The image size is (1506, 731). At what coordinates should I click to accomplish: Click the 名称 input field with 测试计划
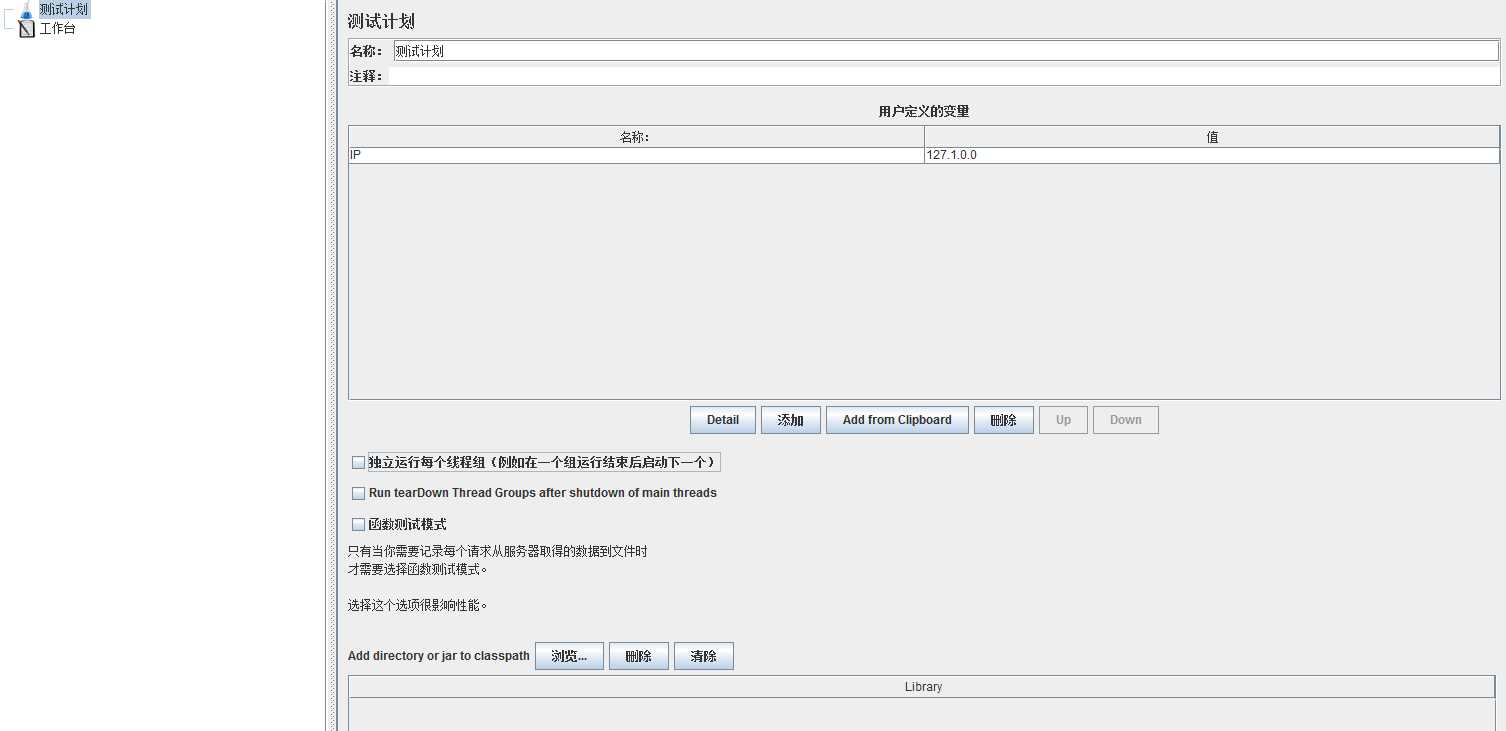(946, 51)
